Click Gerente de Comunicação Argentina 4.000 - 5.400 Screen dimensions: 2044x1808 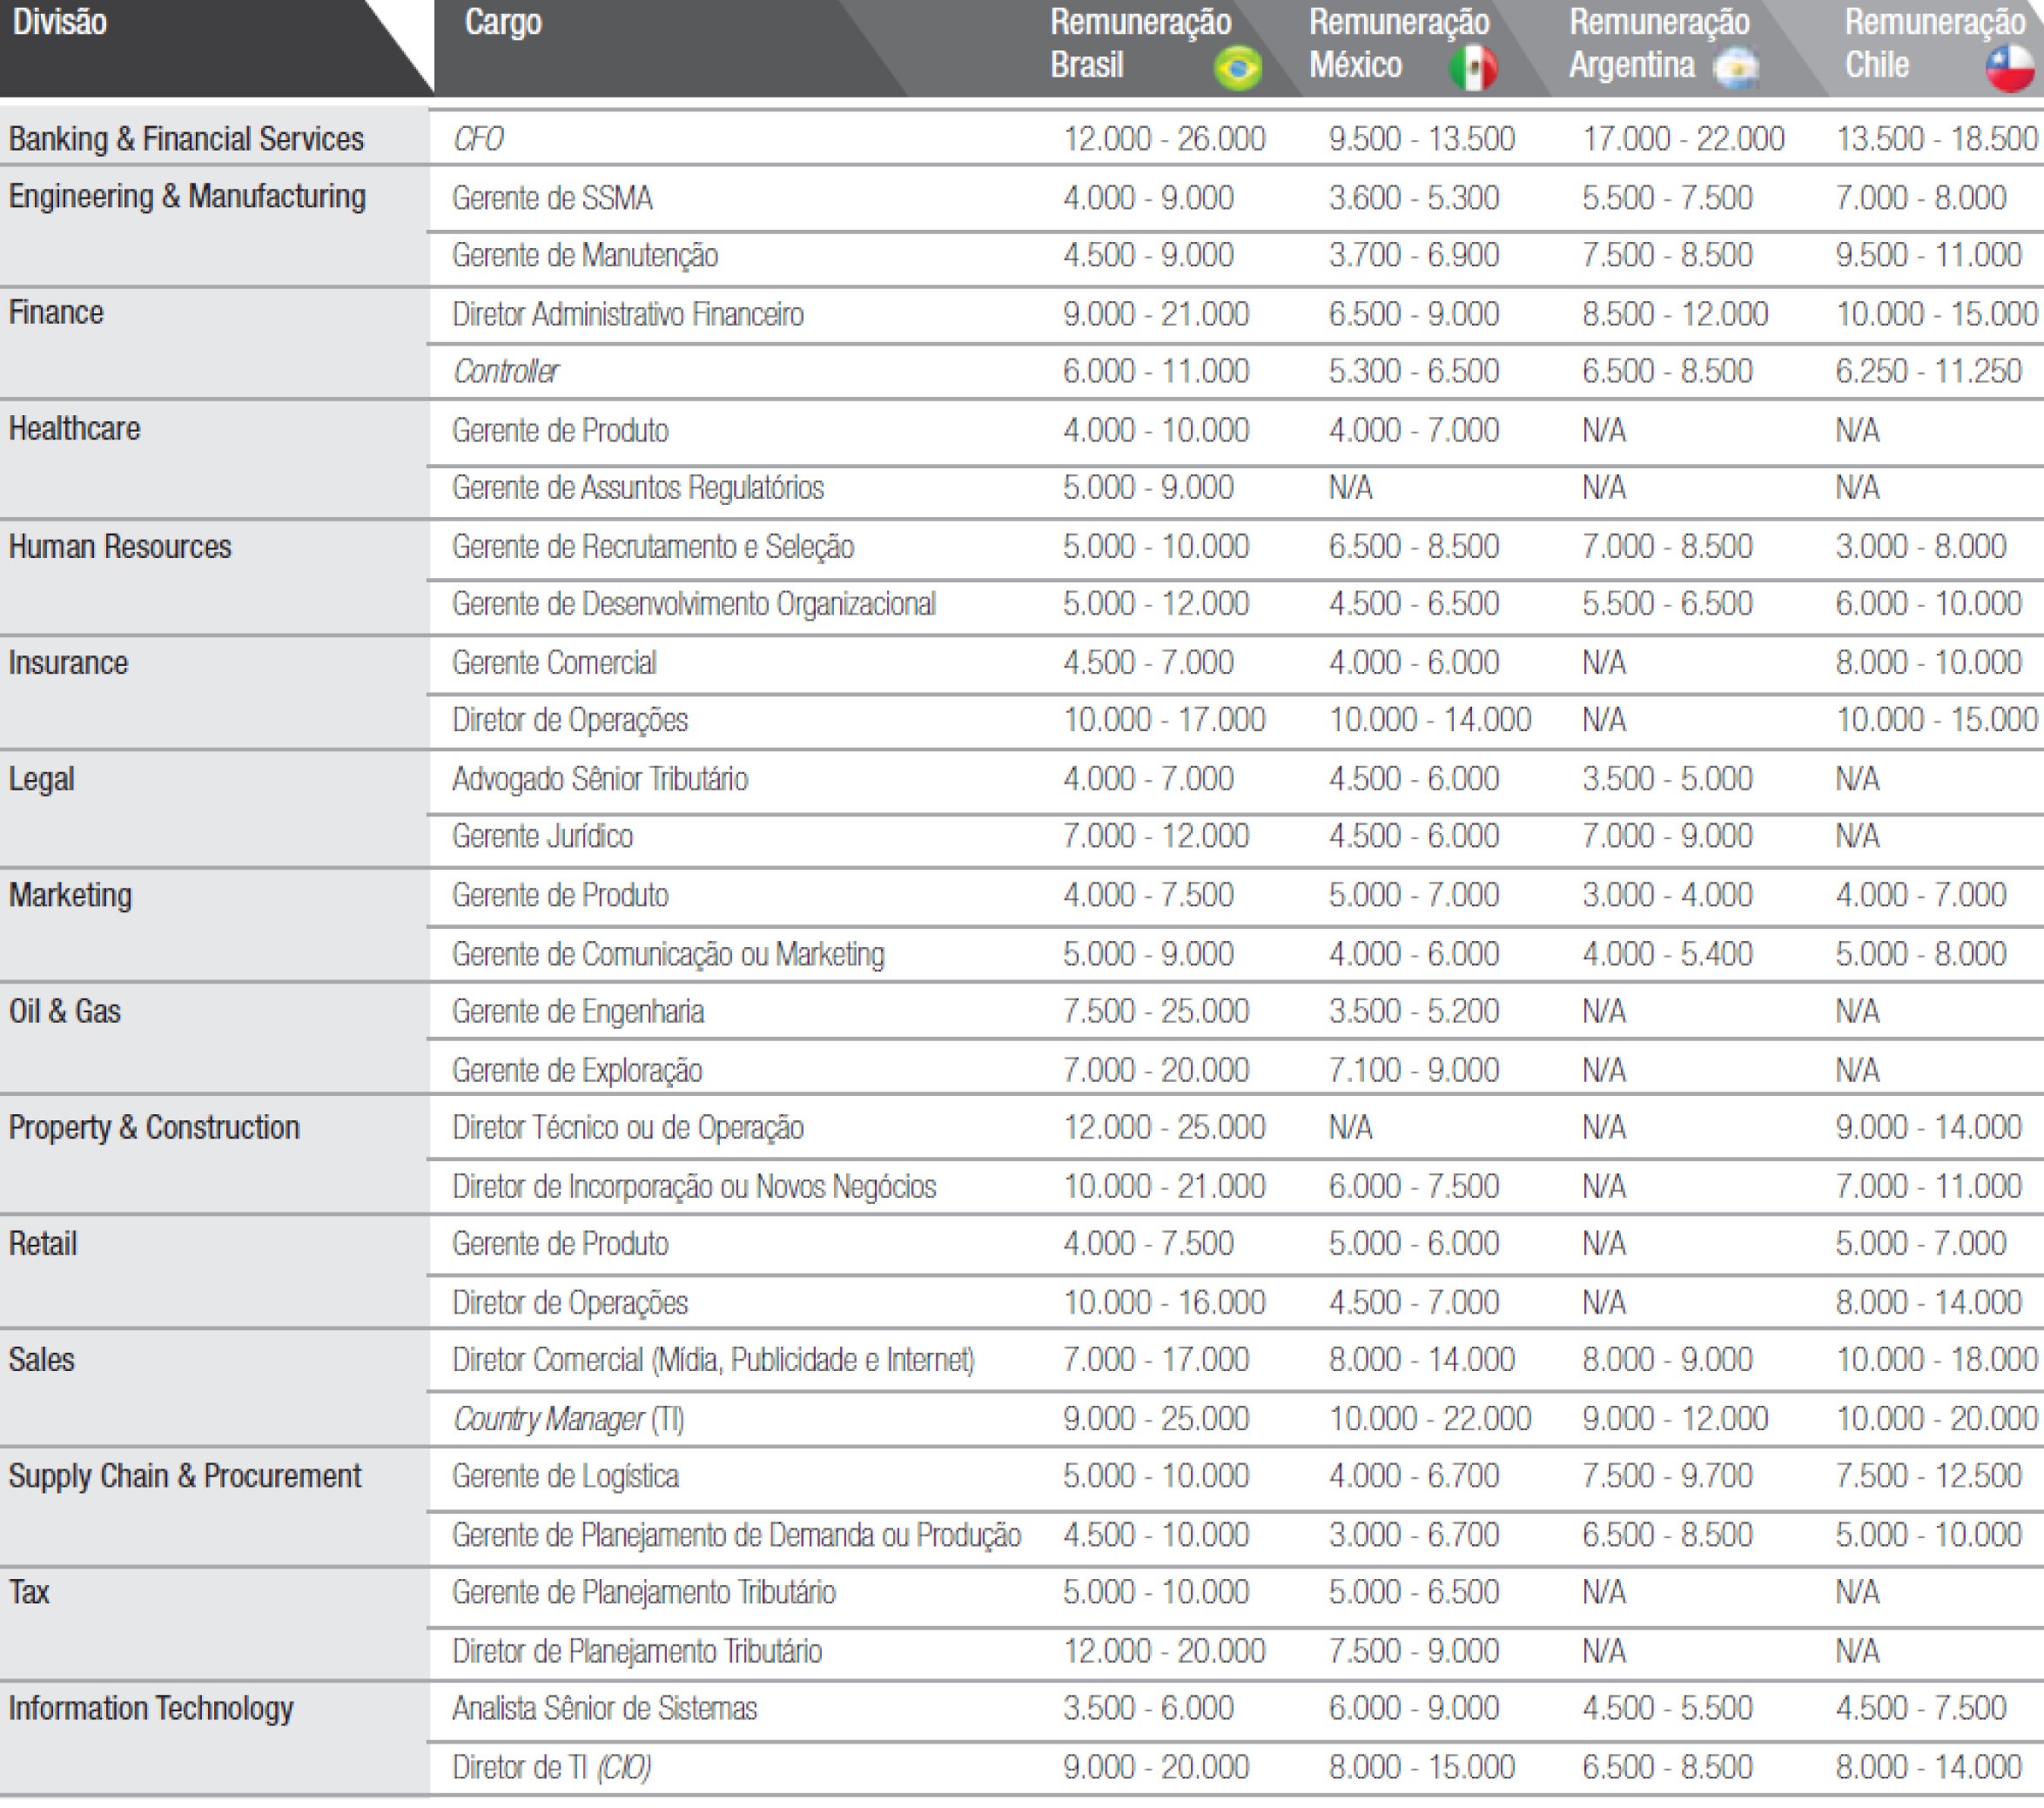pyautogui.click(x=1667, y=954)
